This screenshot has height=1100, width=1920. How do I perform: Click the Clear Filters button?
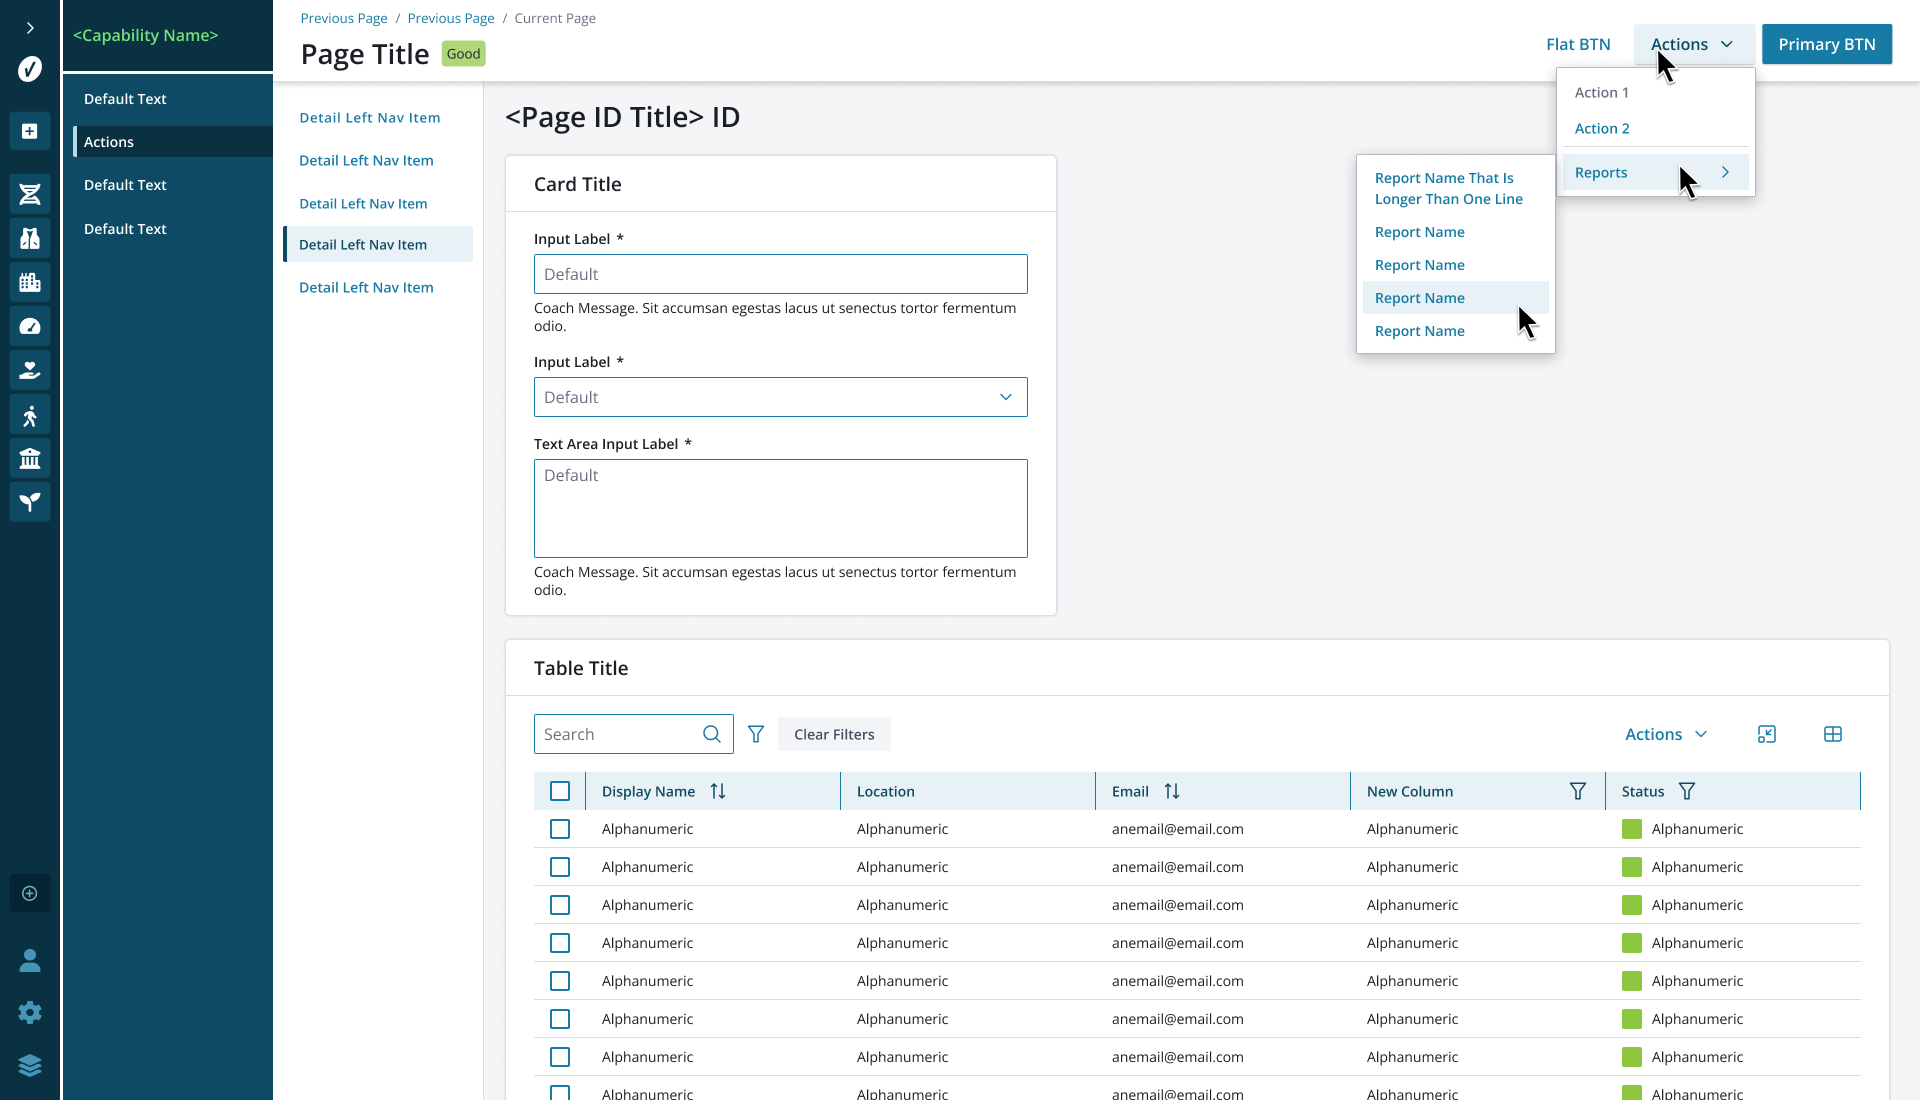coord(834,734)
